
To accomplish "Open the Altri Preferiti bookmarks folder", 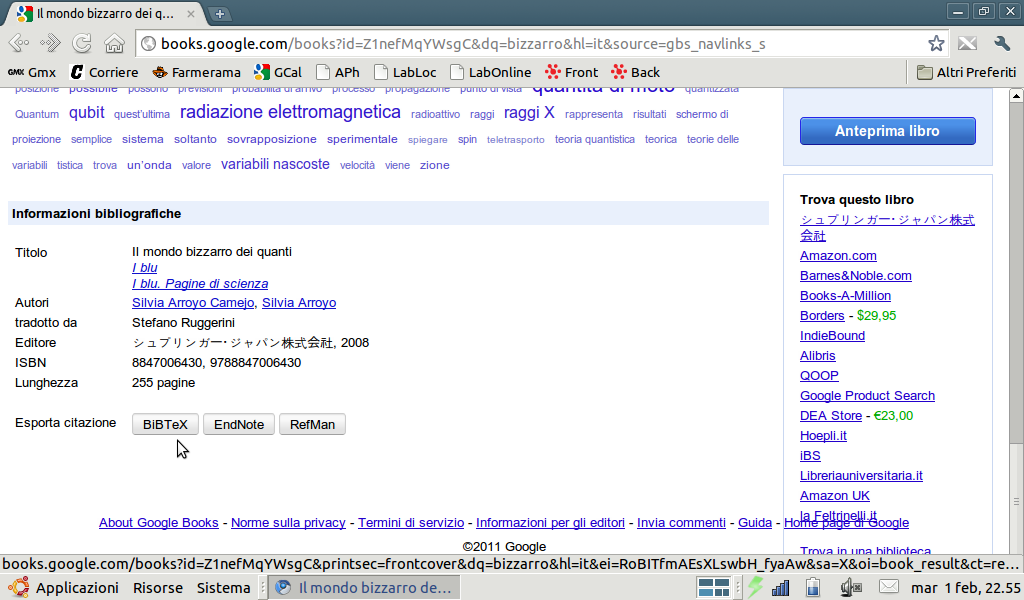I will [967, 72].
